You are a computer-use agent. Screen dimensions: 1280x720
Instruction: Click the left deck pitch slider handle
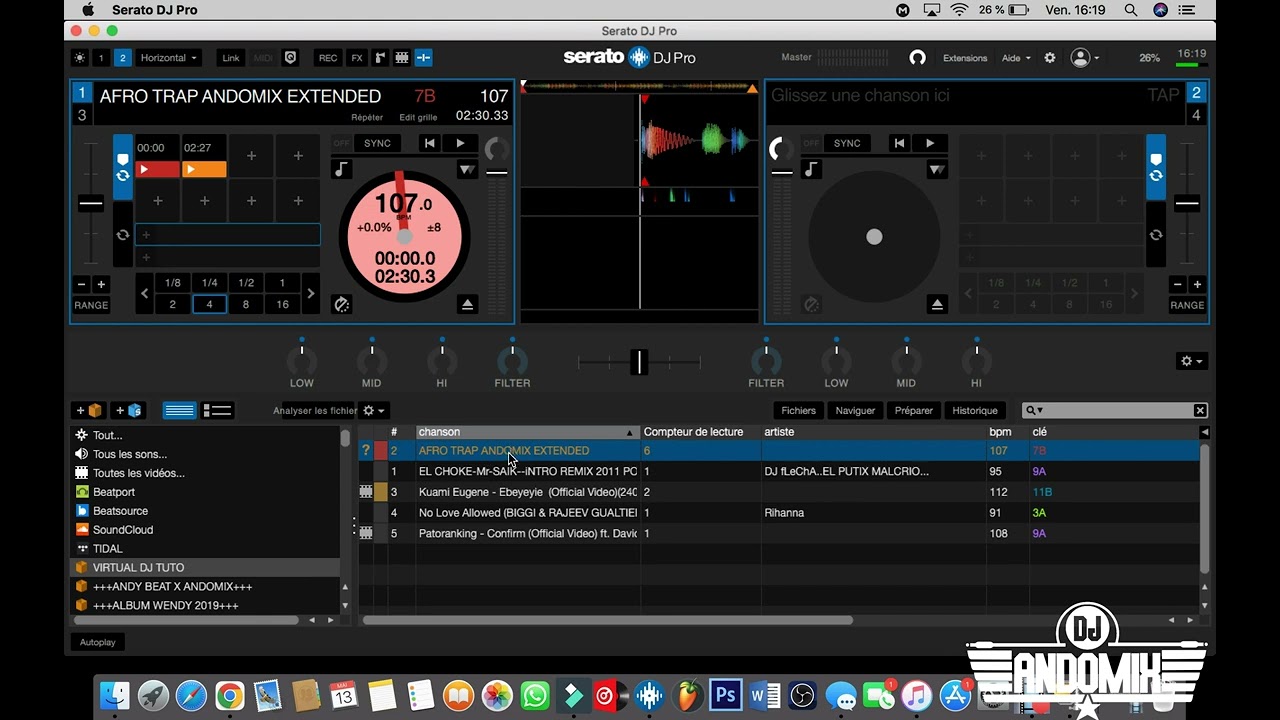[91, 204]
